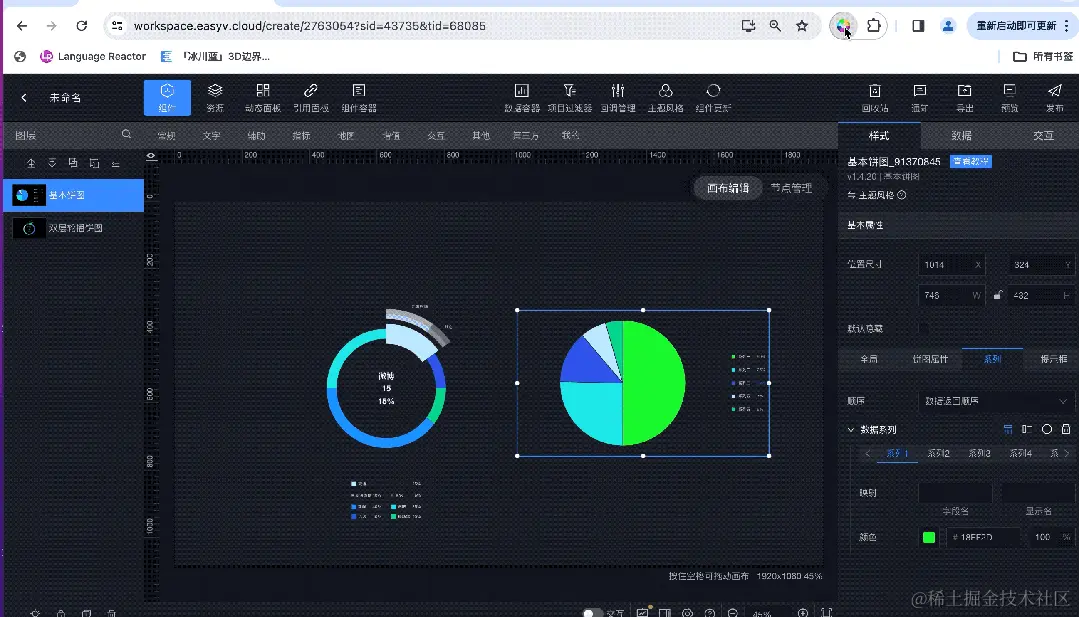This screenshot has width=1079, height=617.
Task: Open the 文字 text component category
Action: point(211,136)
